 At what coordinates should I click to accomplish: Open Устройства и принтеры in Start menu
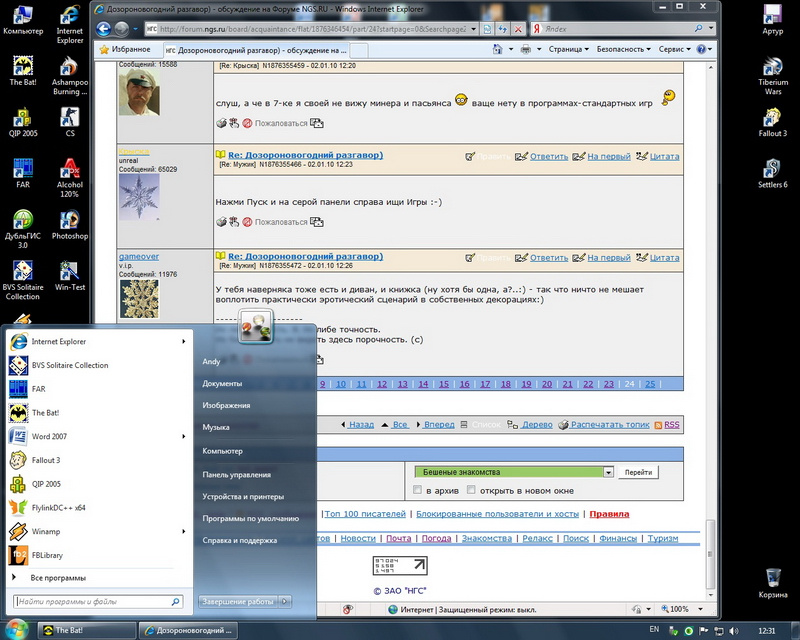pos(243,497)
